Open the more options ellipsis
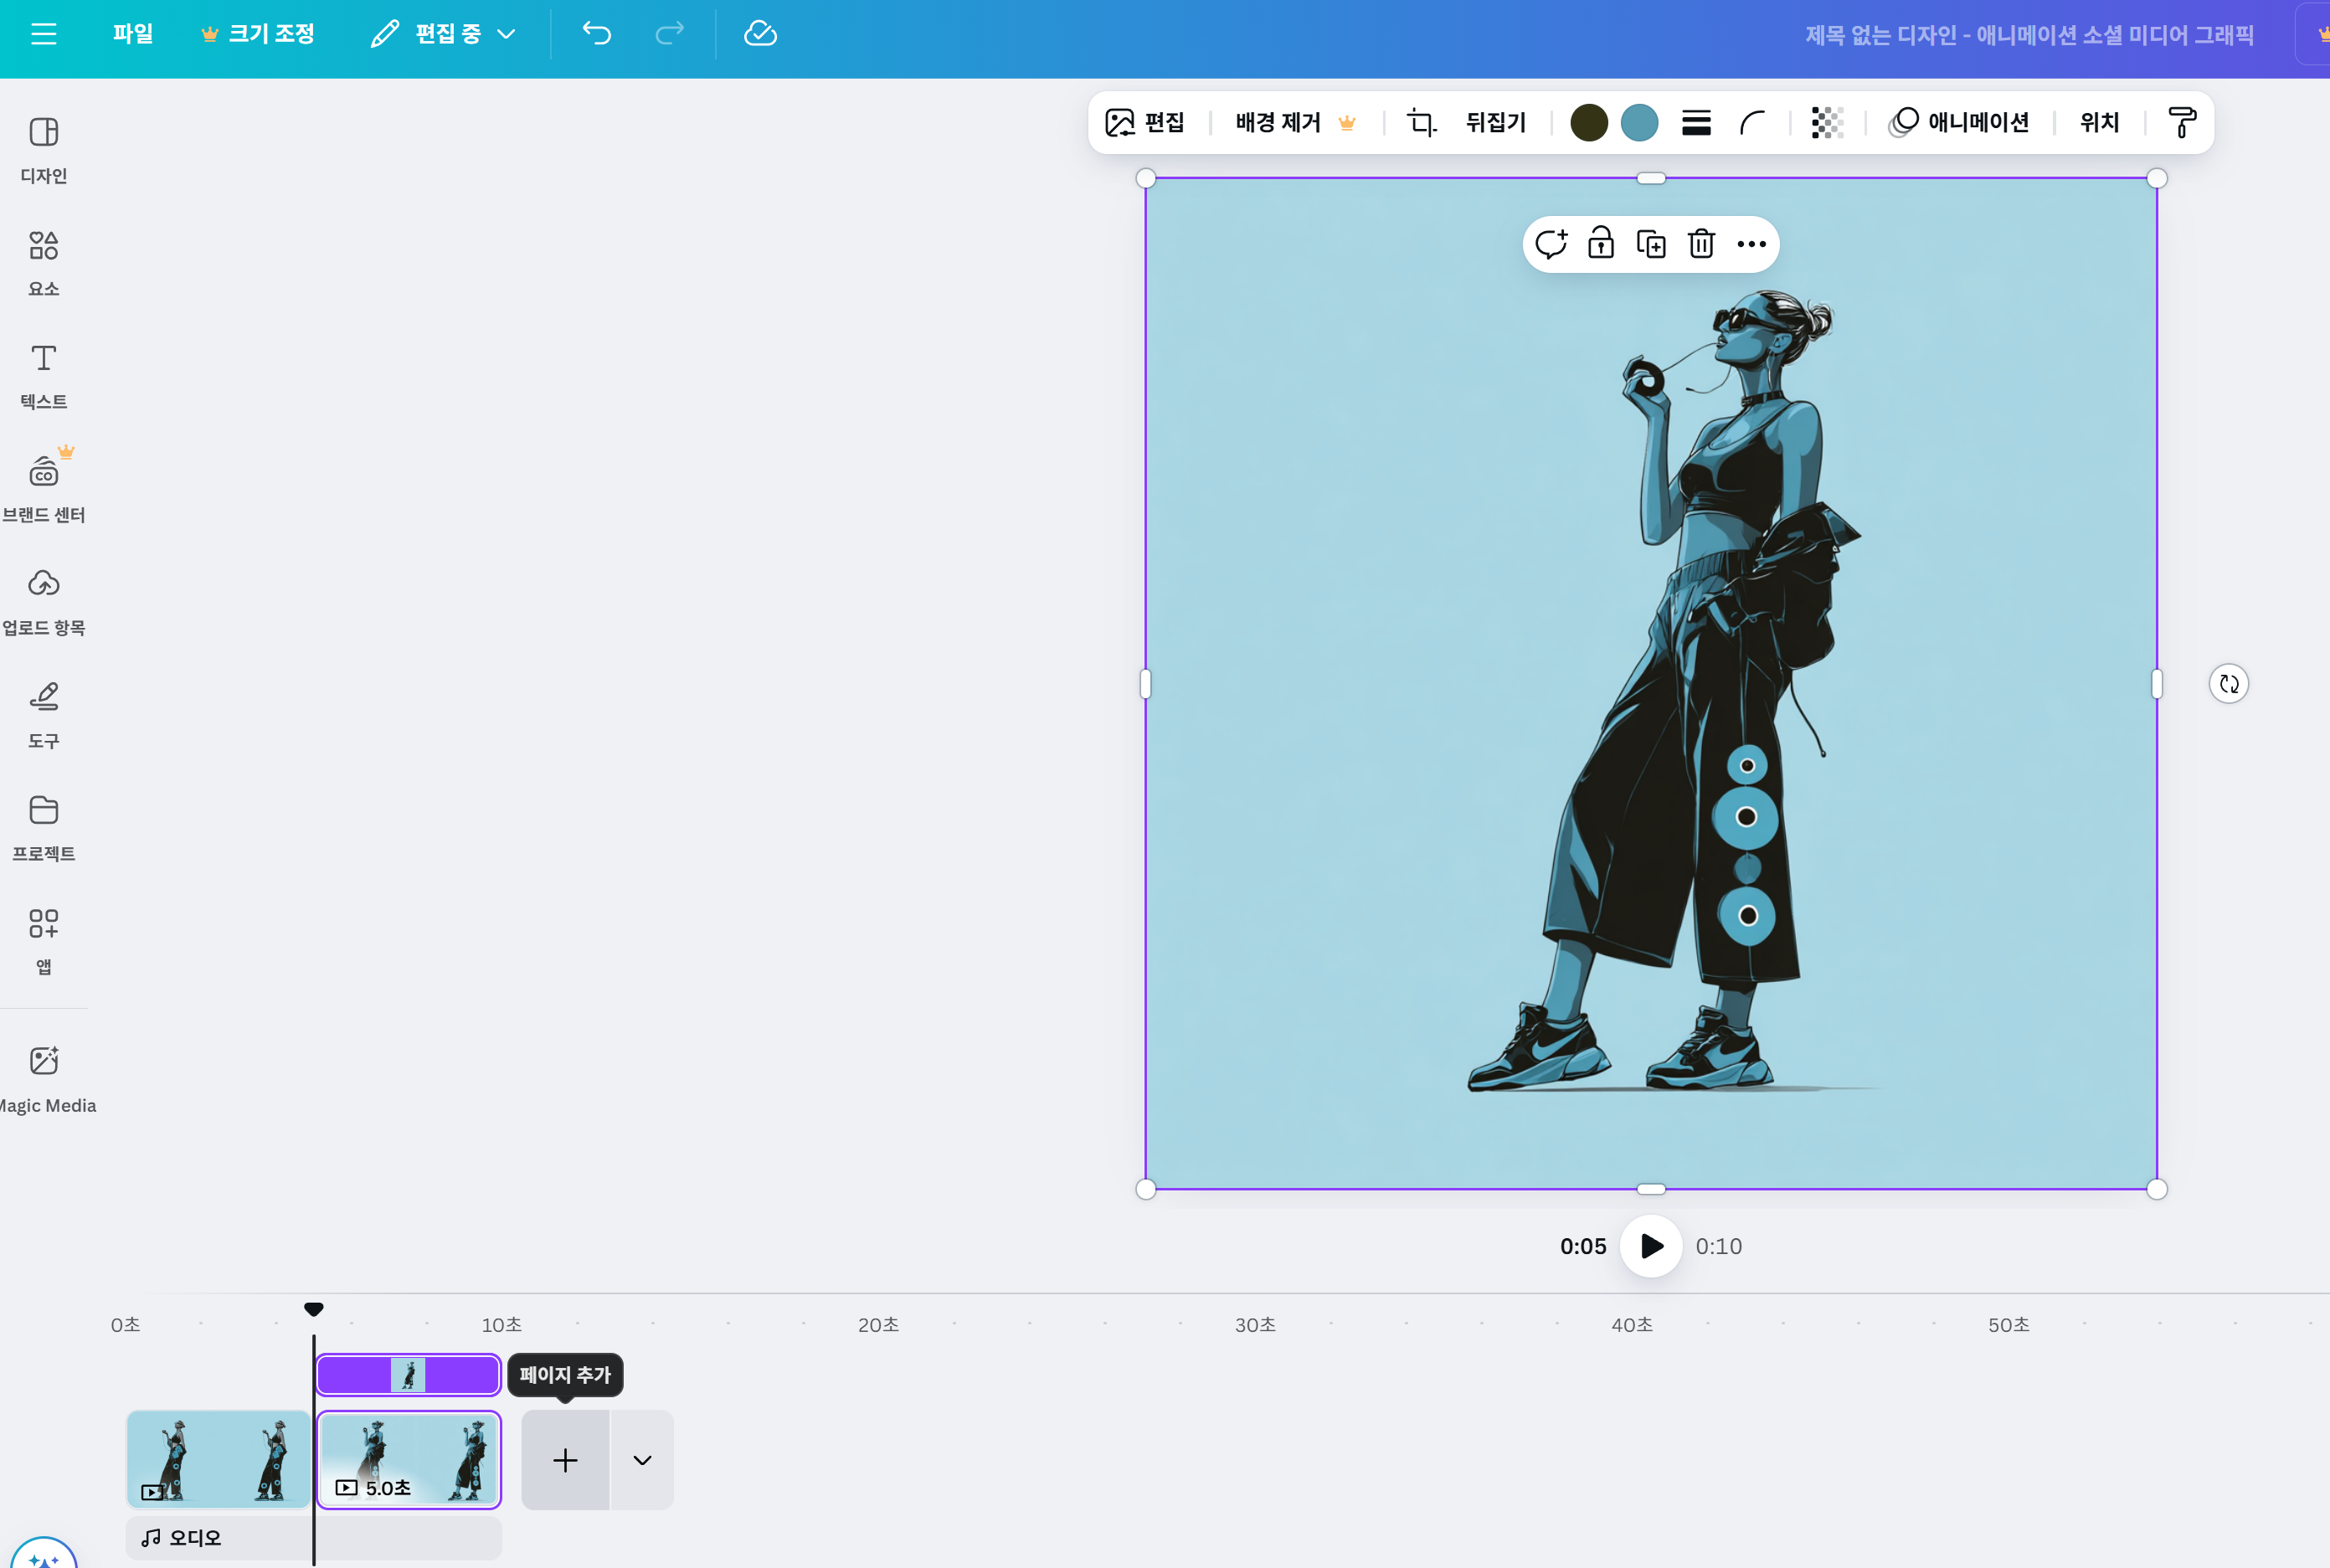The image size is (2330, 1568). tap(1751, 244)
